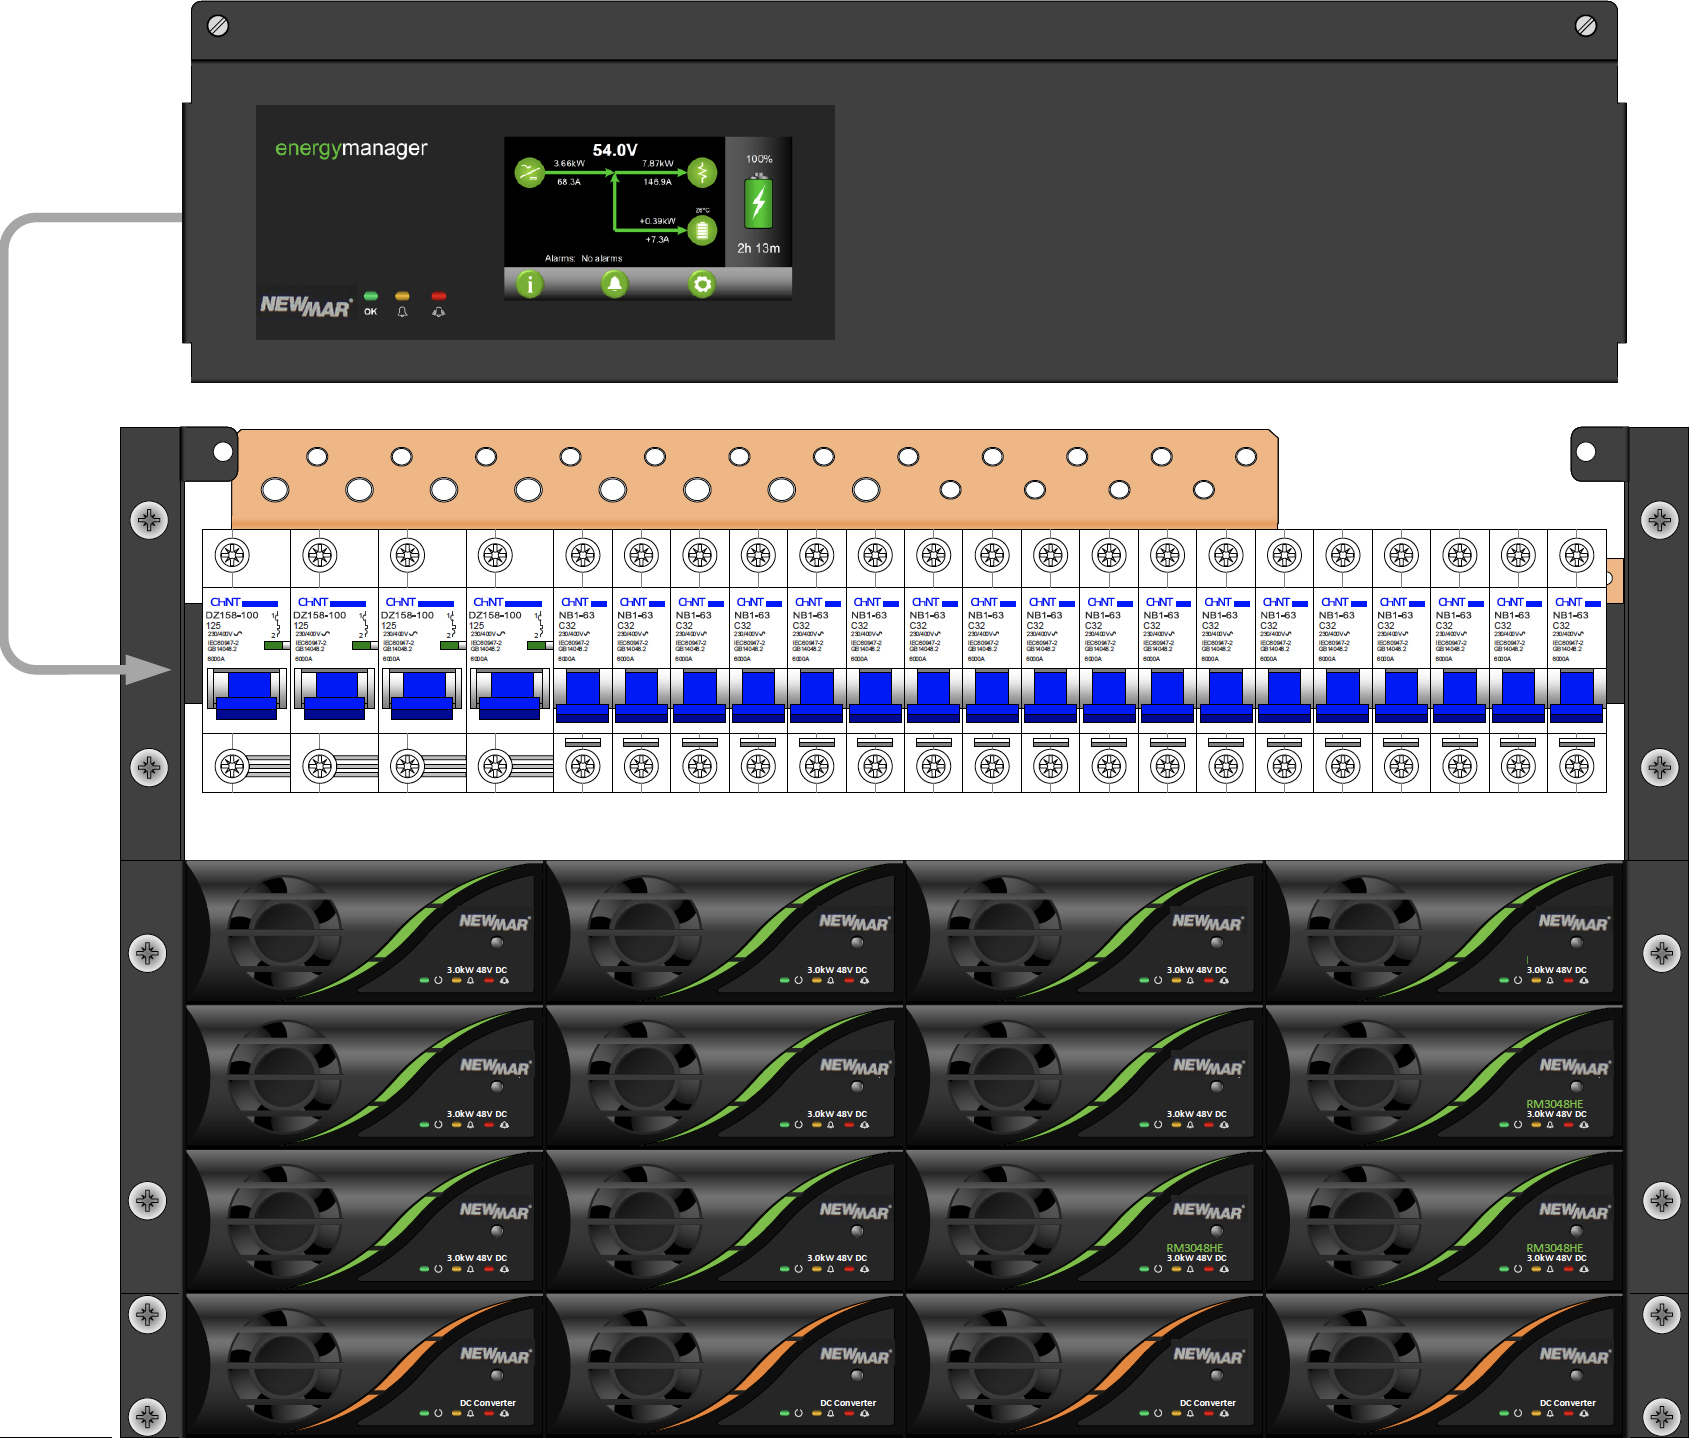
Task: Click the top-left hole of the copper busbar
Action: tap(317, 457)
